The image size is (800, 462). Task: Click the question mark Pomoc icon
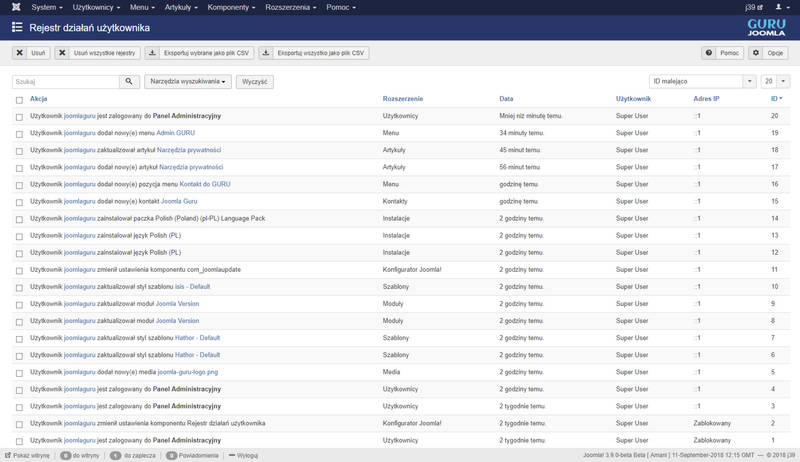(x=709, y=53)
